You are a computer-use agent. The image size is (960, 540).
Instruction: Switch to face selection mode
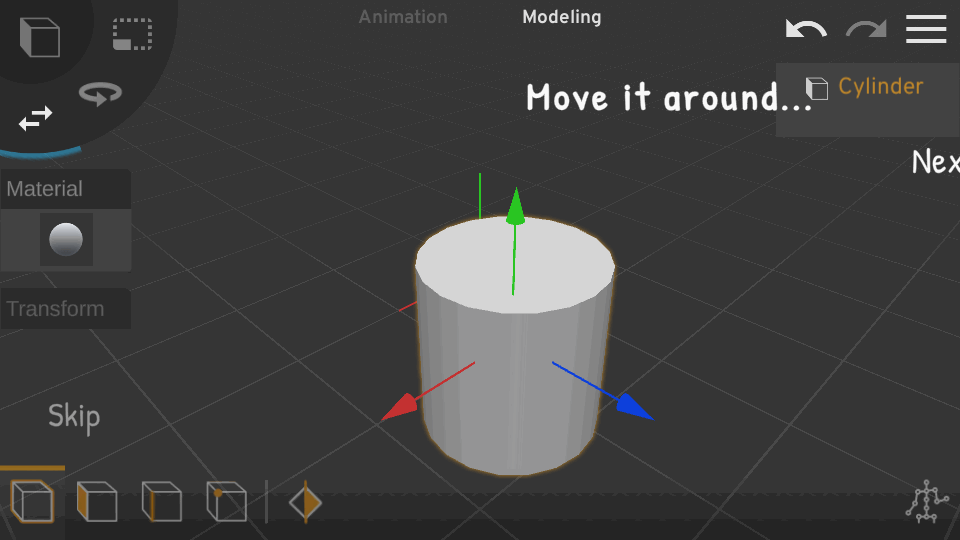point(97,501)
